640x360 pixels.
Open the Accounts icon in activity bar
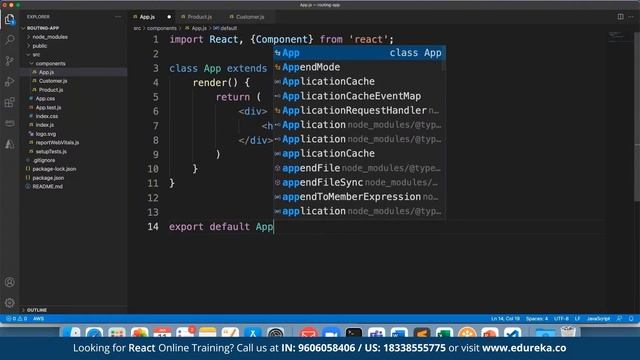pyautogui.click(x=9, y=282)
